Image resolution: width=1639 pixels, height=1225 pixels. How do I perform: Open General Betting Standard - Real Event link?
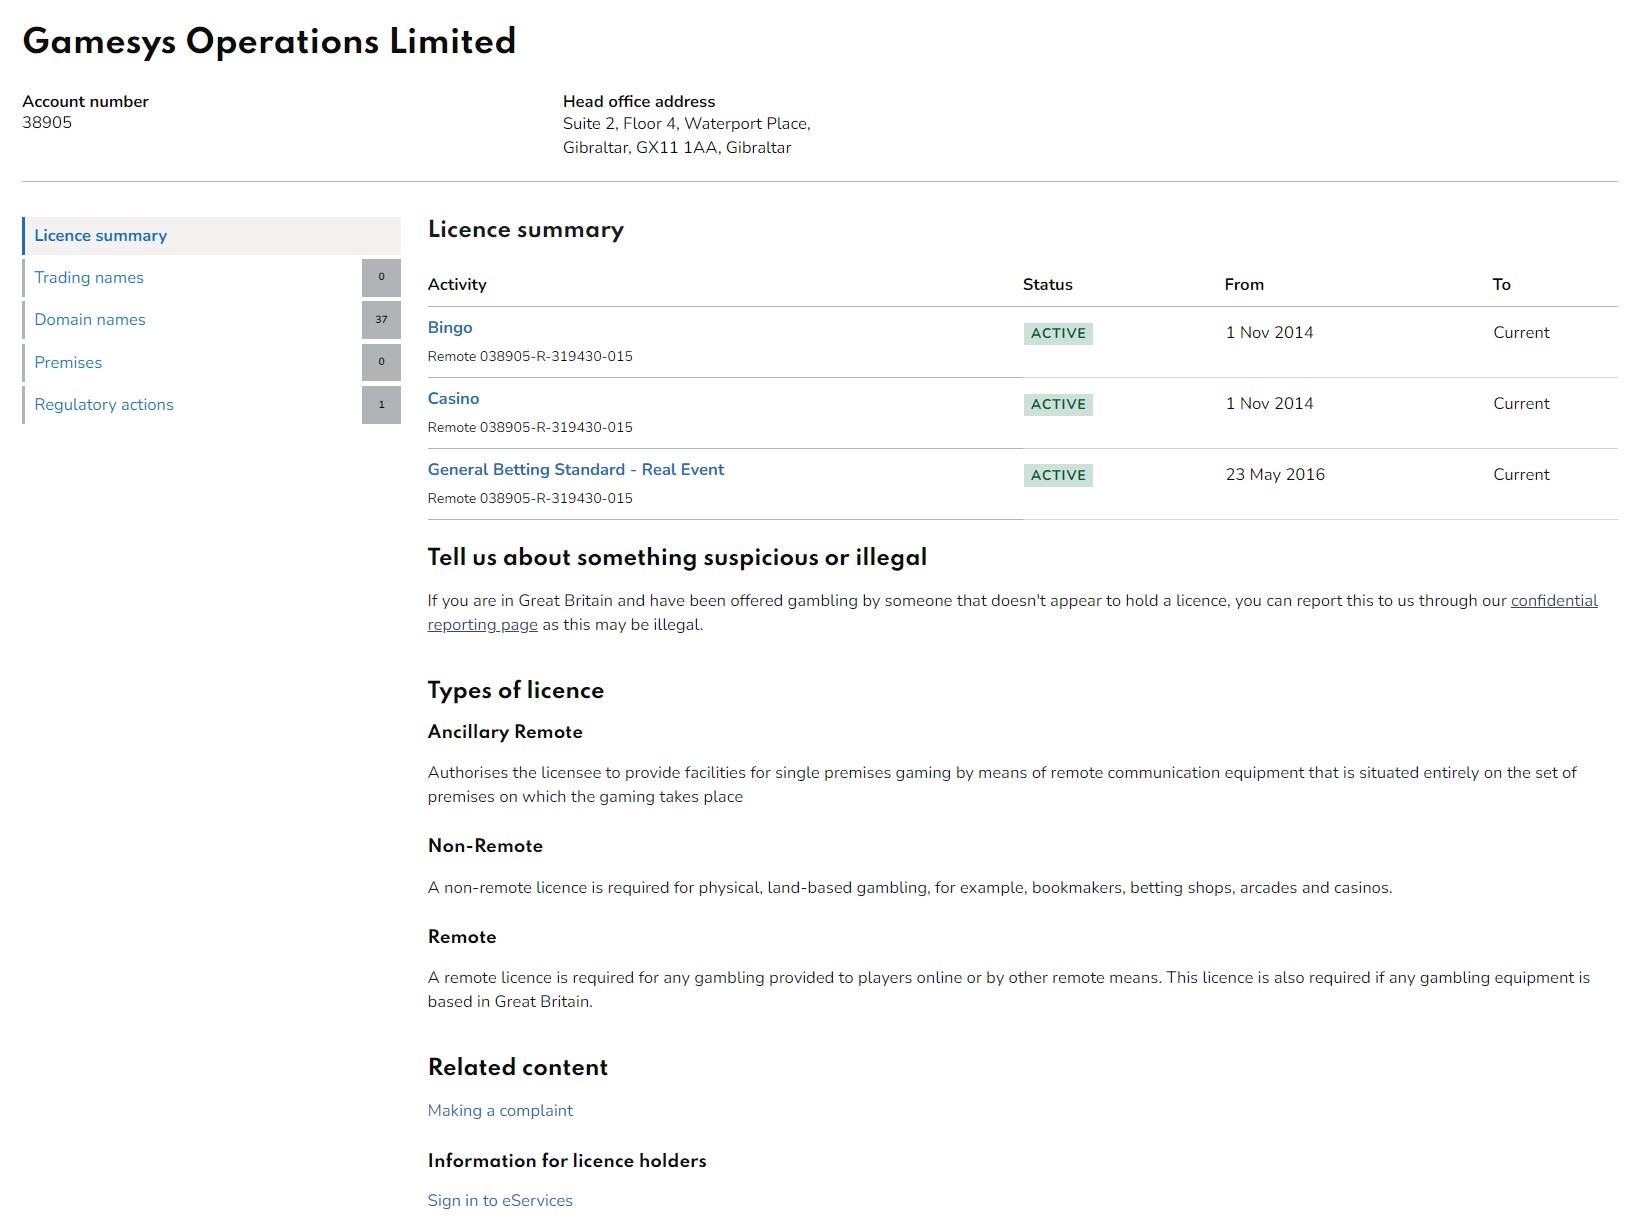576,470
